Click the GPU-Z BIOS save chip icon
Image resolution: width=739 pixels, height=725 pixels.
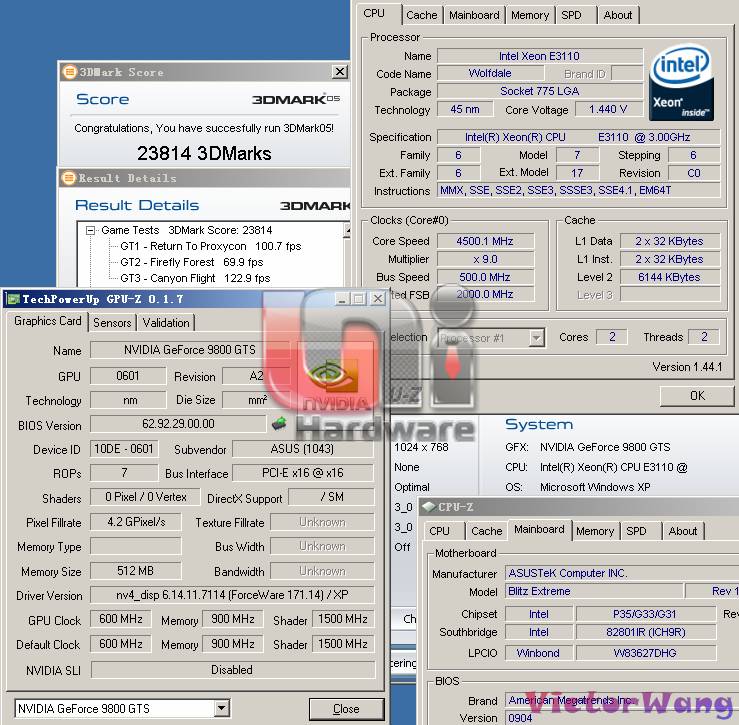(279, 423)
